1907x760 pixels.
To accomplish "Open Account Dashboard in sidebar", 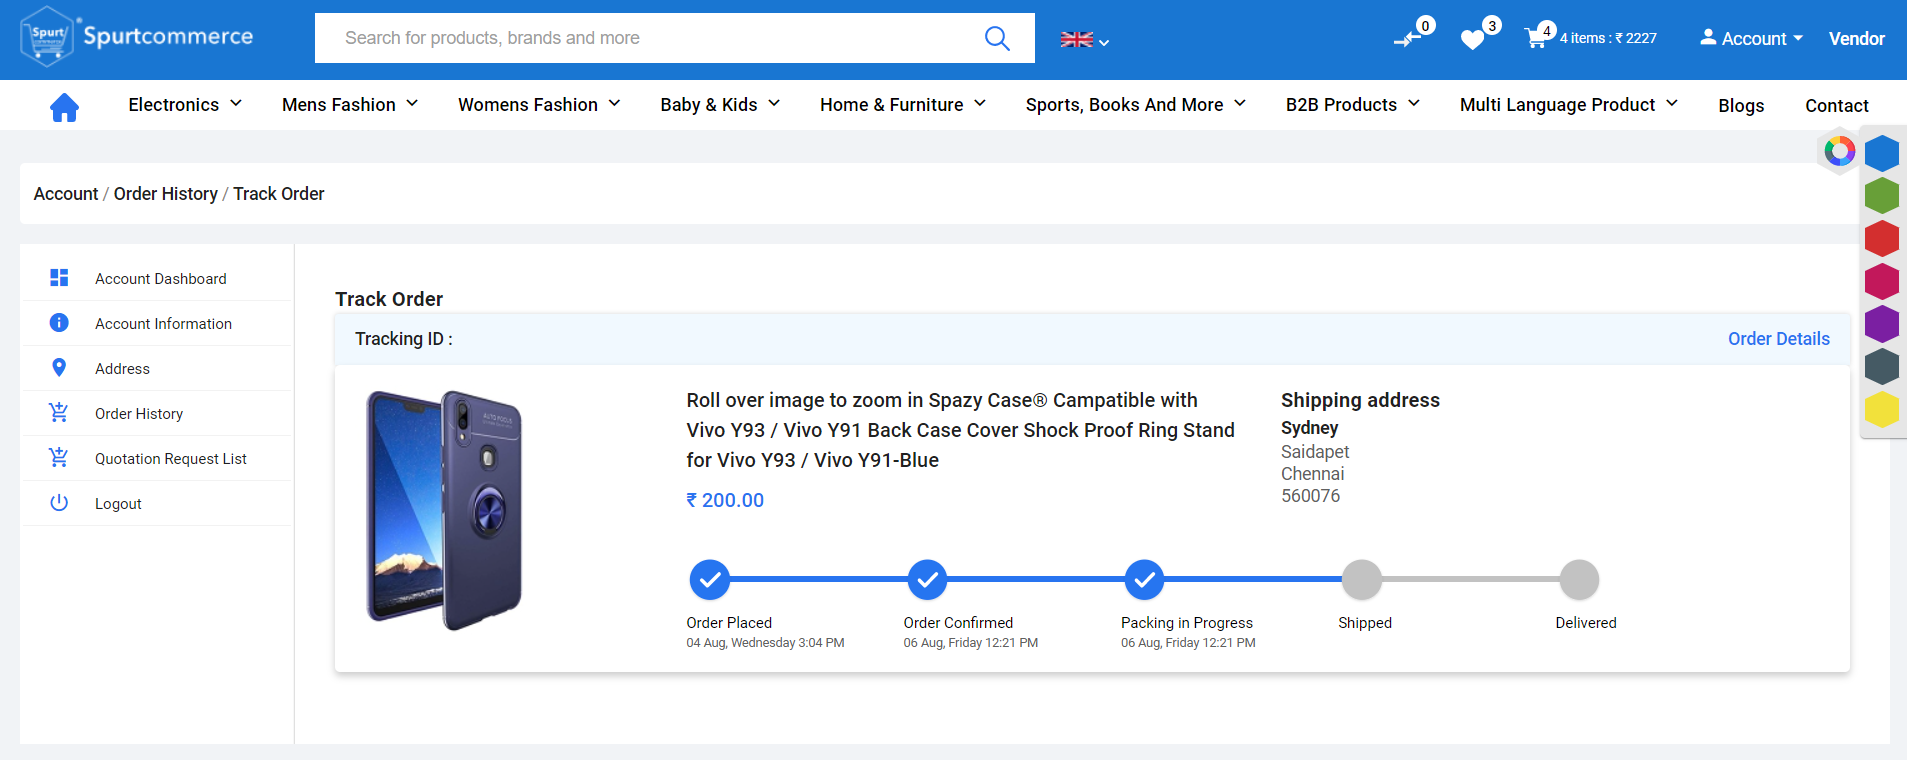I will [x=160, y=278].
